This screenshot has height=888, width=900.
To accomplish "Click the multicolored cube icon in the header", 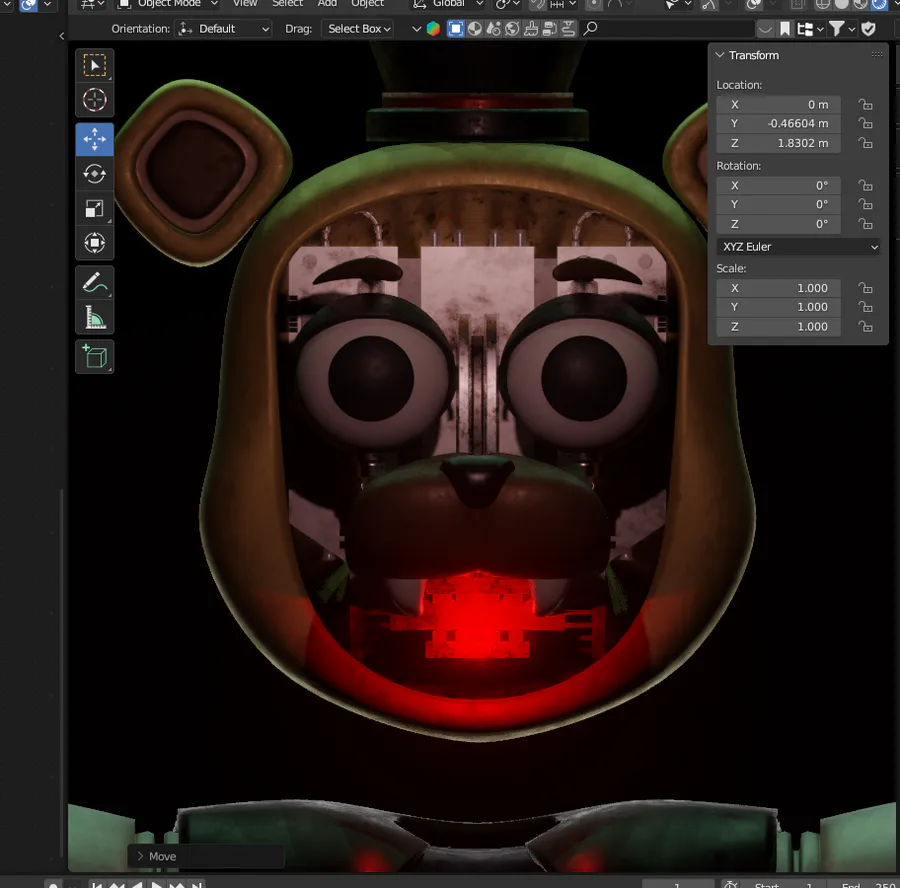I will (433, 29).
